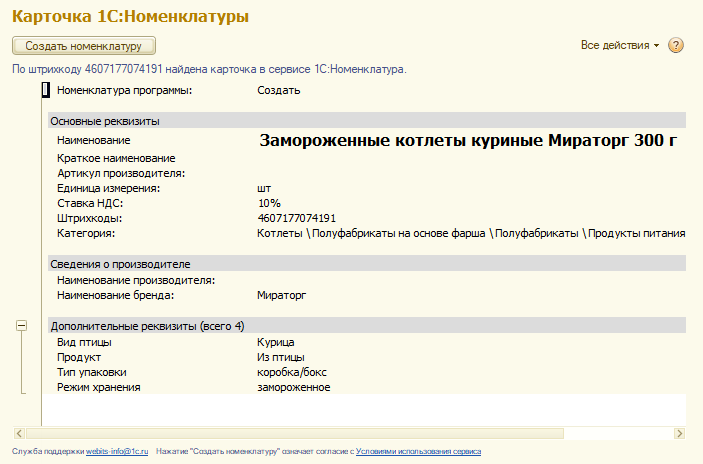This screenshot has width=703, height=464.
Task: Select the Штрихкоды value 4607177074191
Action: click(296, 218)
